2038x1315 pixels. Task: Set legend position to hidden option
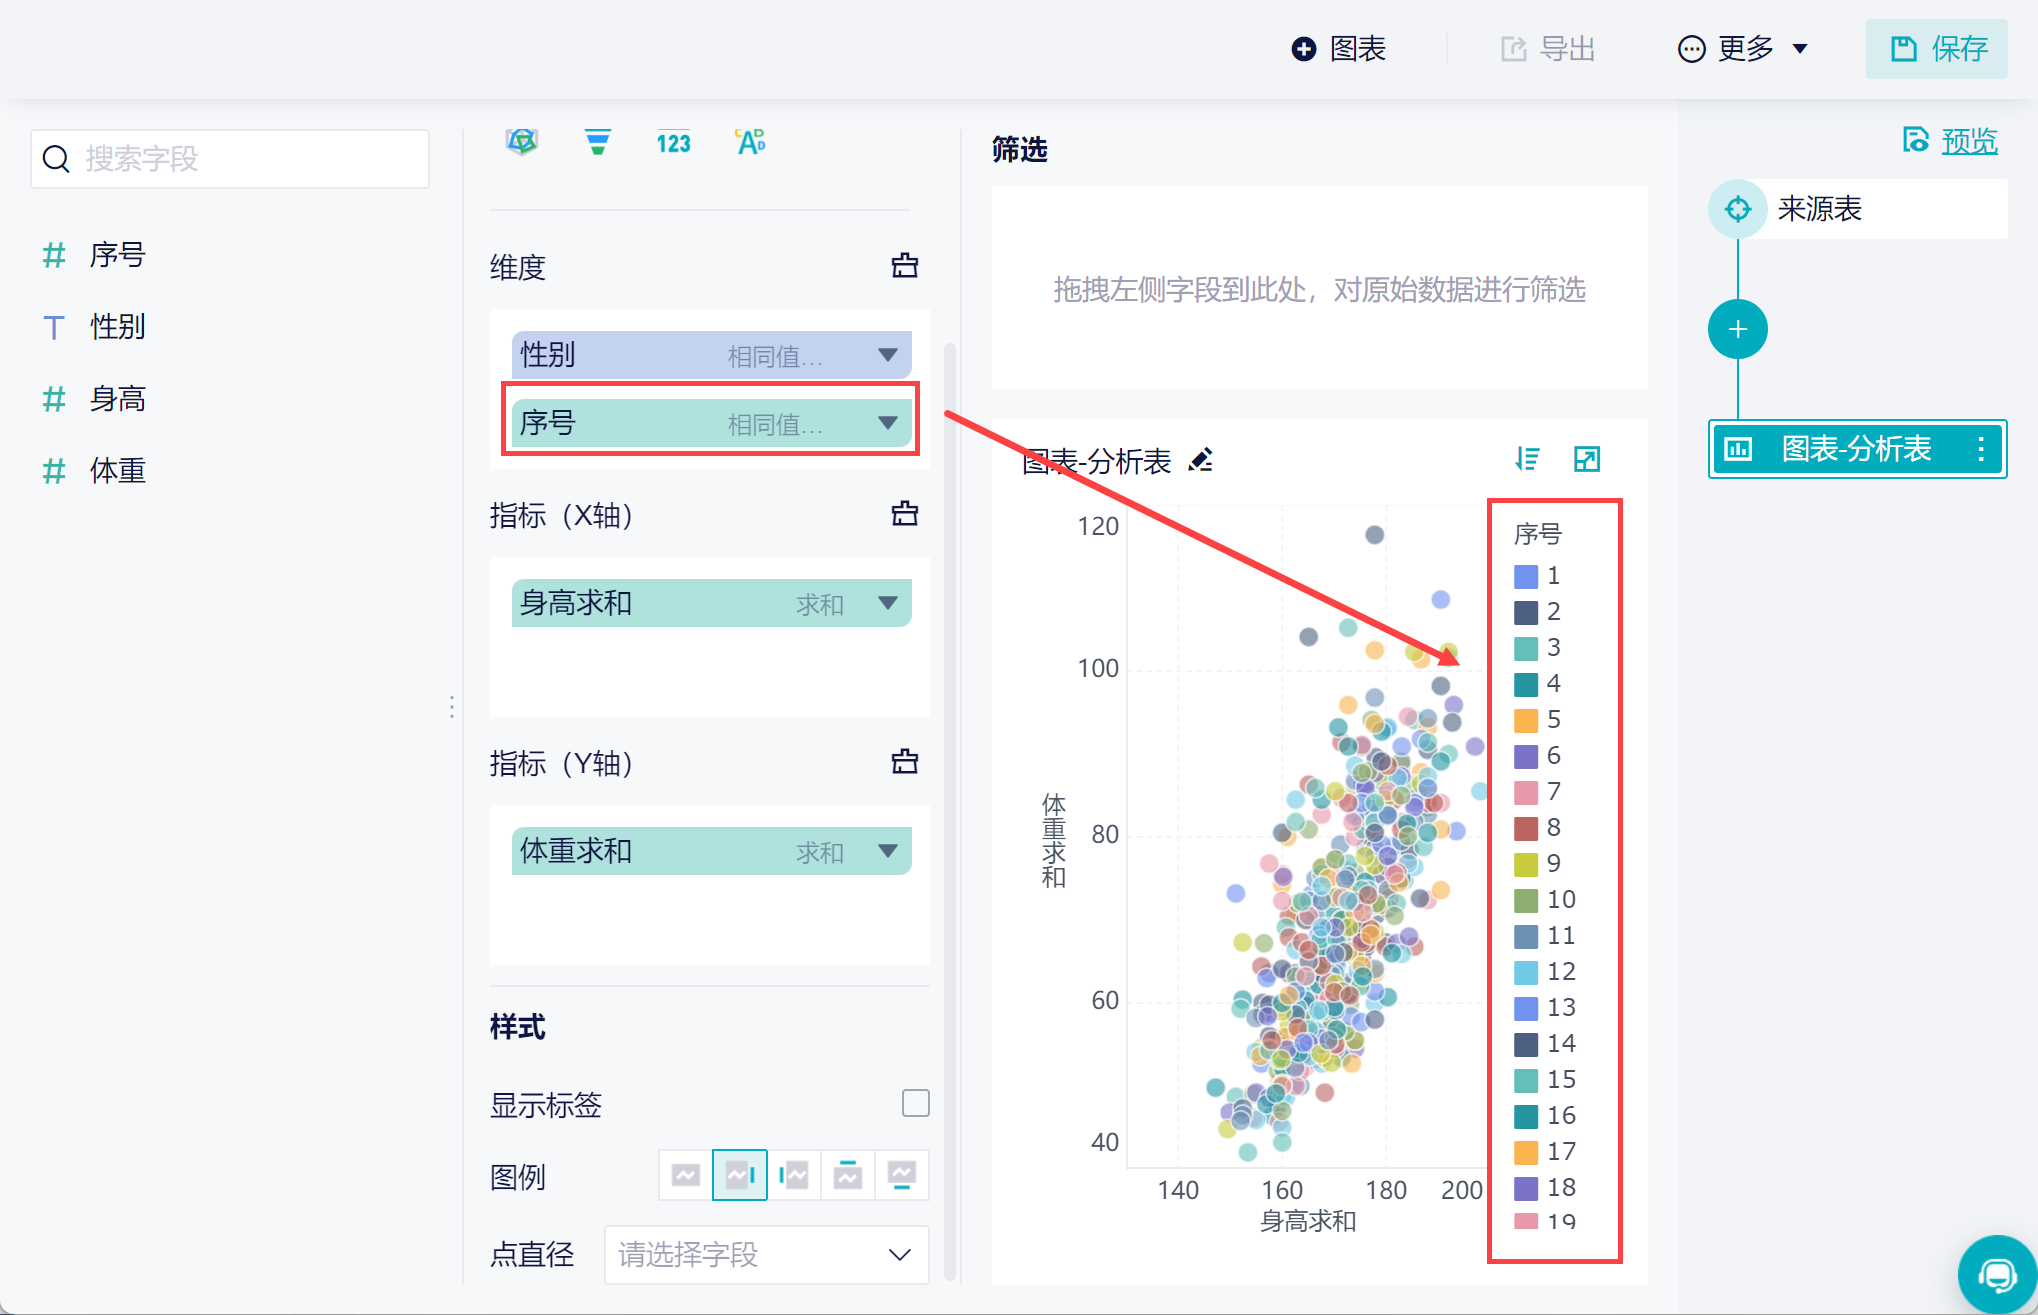coord(686,1175)
